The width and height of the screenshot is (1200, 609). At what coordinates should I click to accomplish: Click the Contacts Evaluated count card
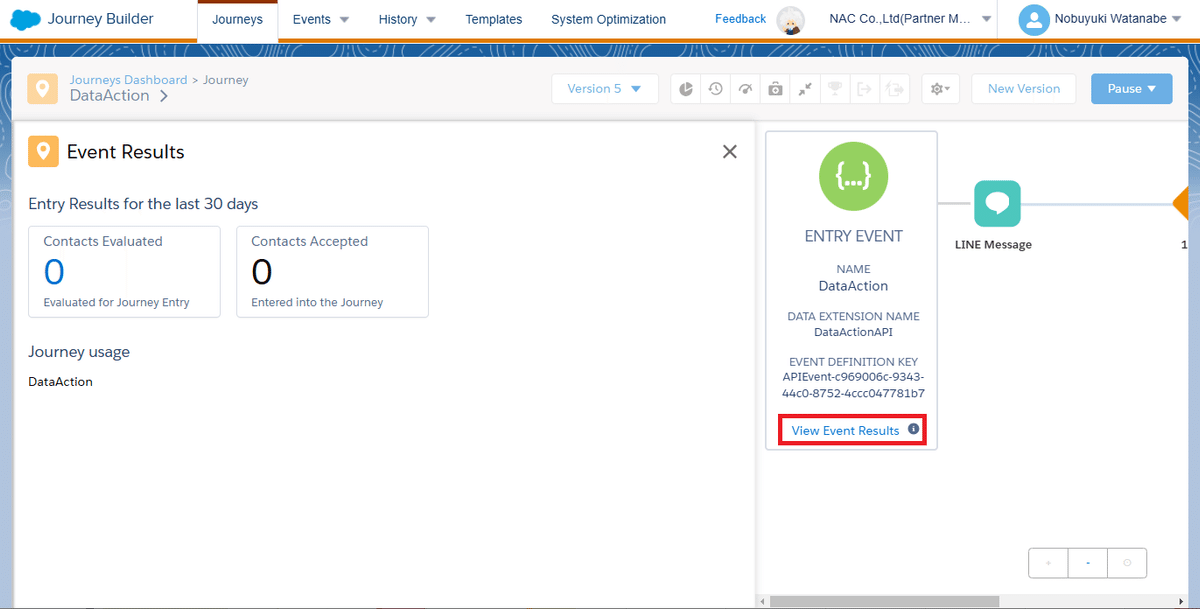(x=124, y=272)
